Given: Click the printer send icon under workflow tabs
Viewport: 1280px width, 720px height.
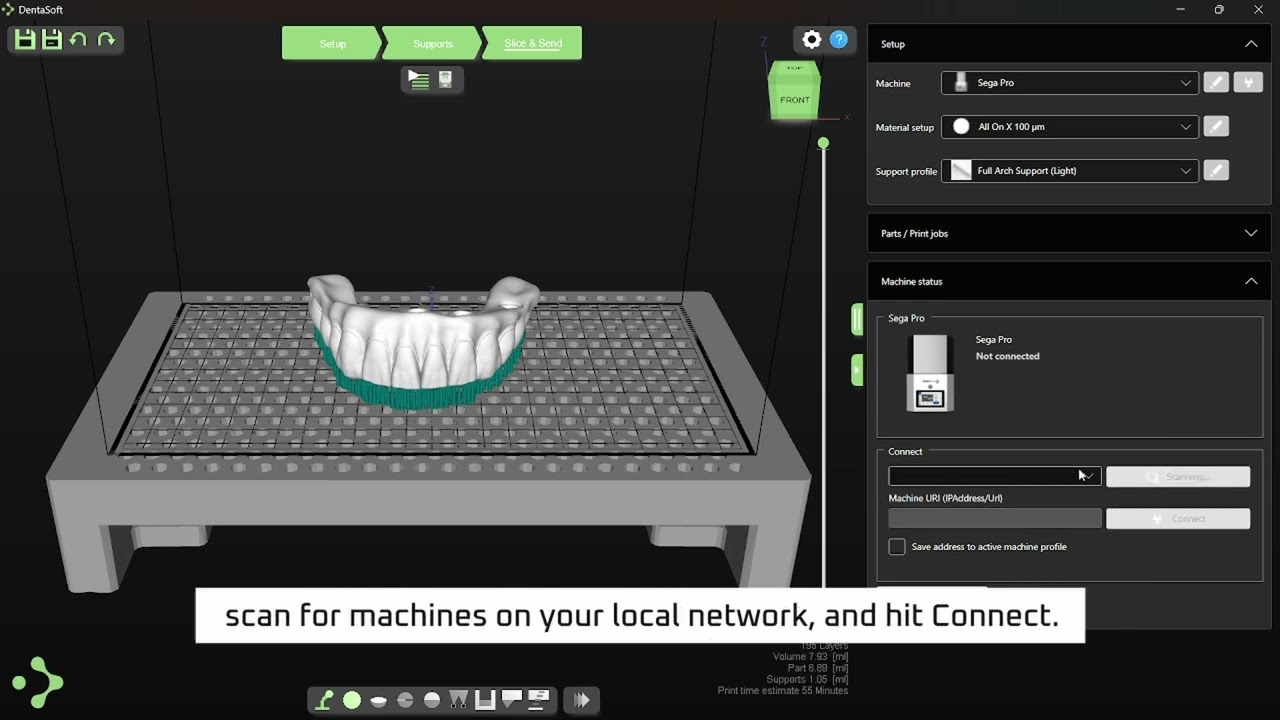Looking at the screenshot, I should tap(445, 80).
